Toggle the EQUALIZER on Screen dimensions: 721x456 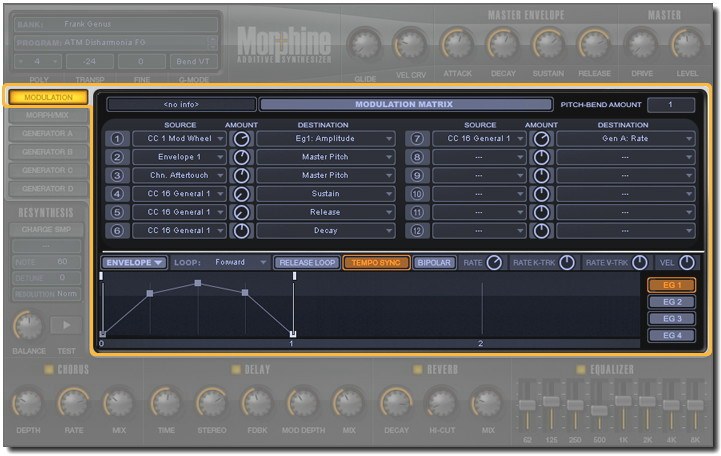coord(581,369)
